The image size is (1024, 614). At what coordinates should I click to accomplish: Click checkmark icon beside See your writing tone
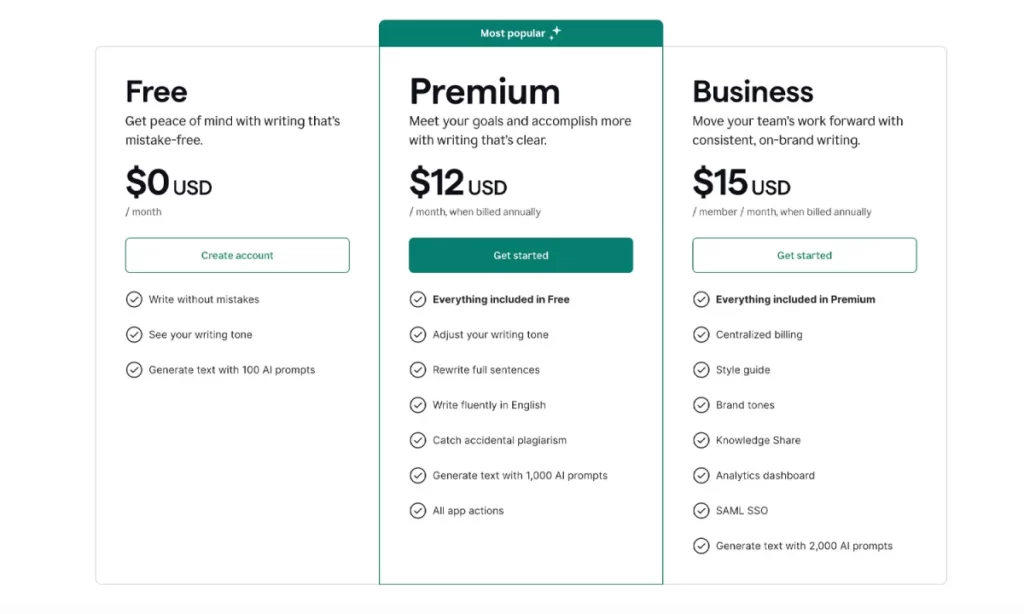coord(134,335)
